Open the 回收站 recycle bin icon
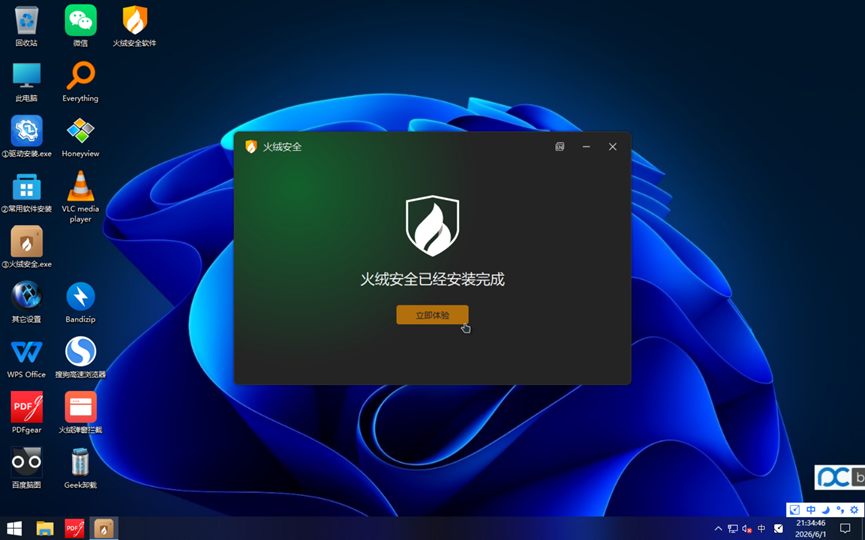This screenshot has width=865, height=540. coord(26,26)
